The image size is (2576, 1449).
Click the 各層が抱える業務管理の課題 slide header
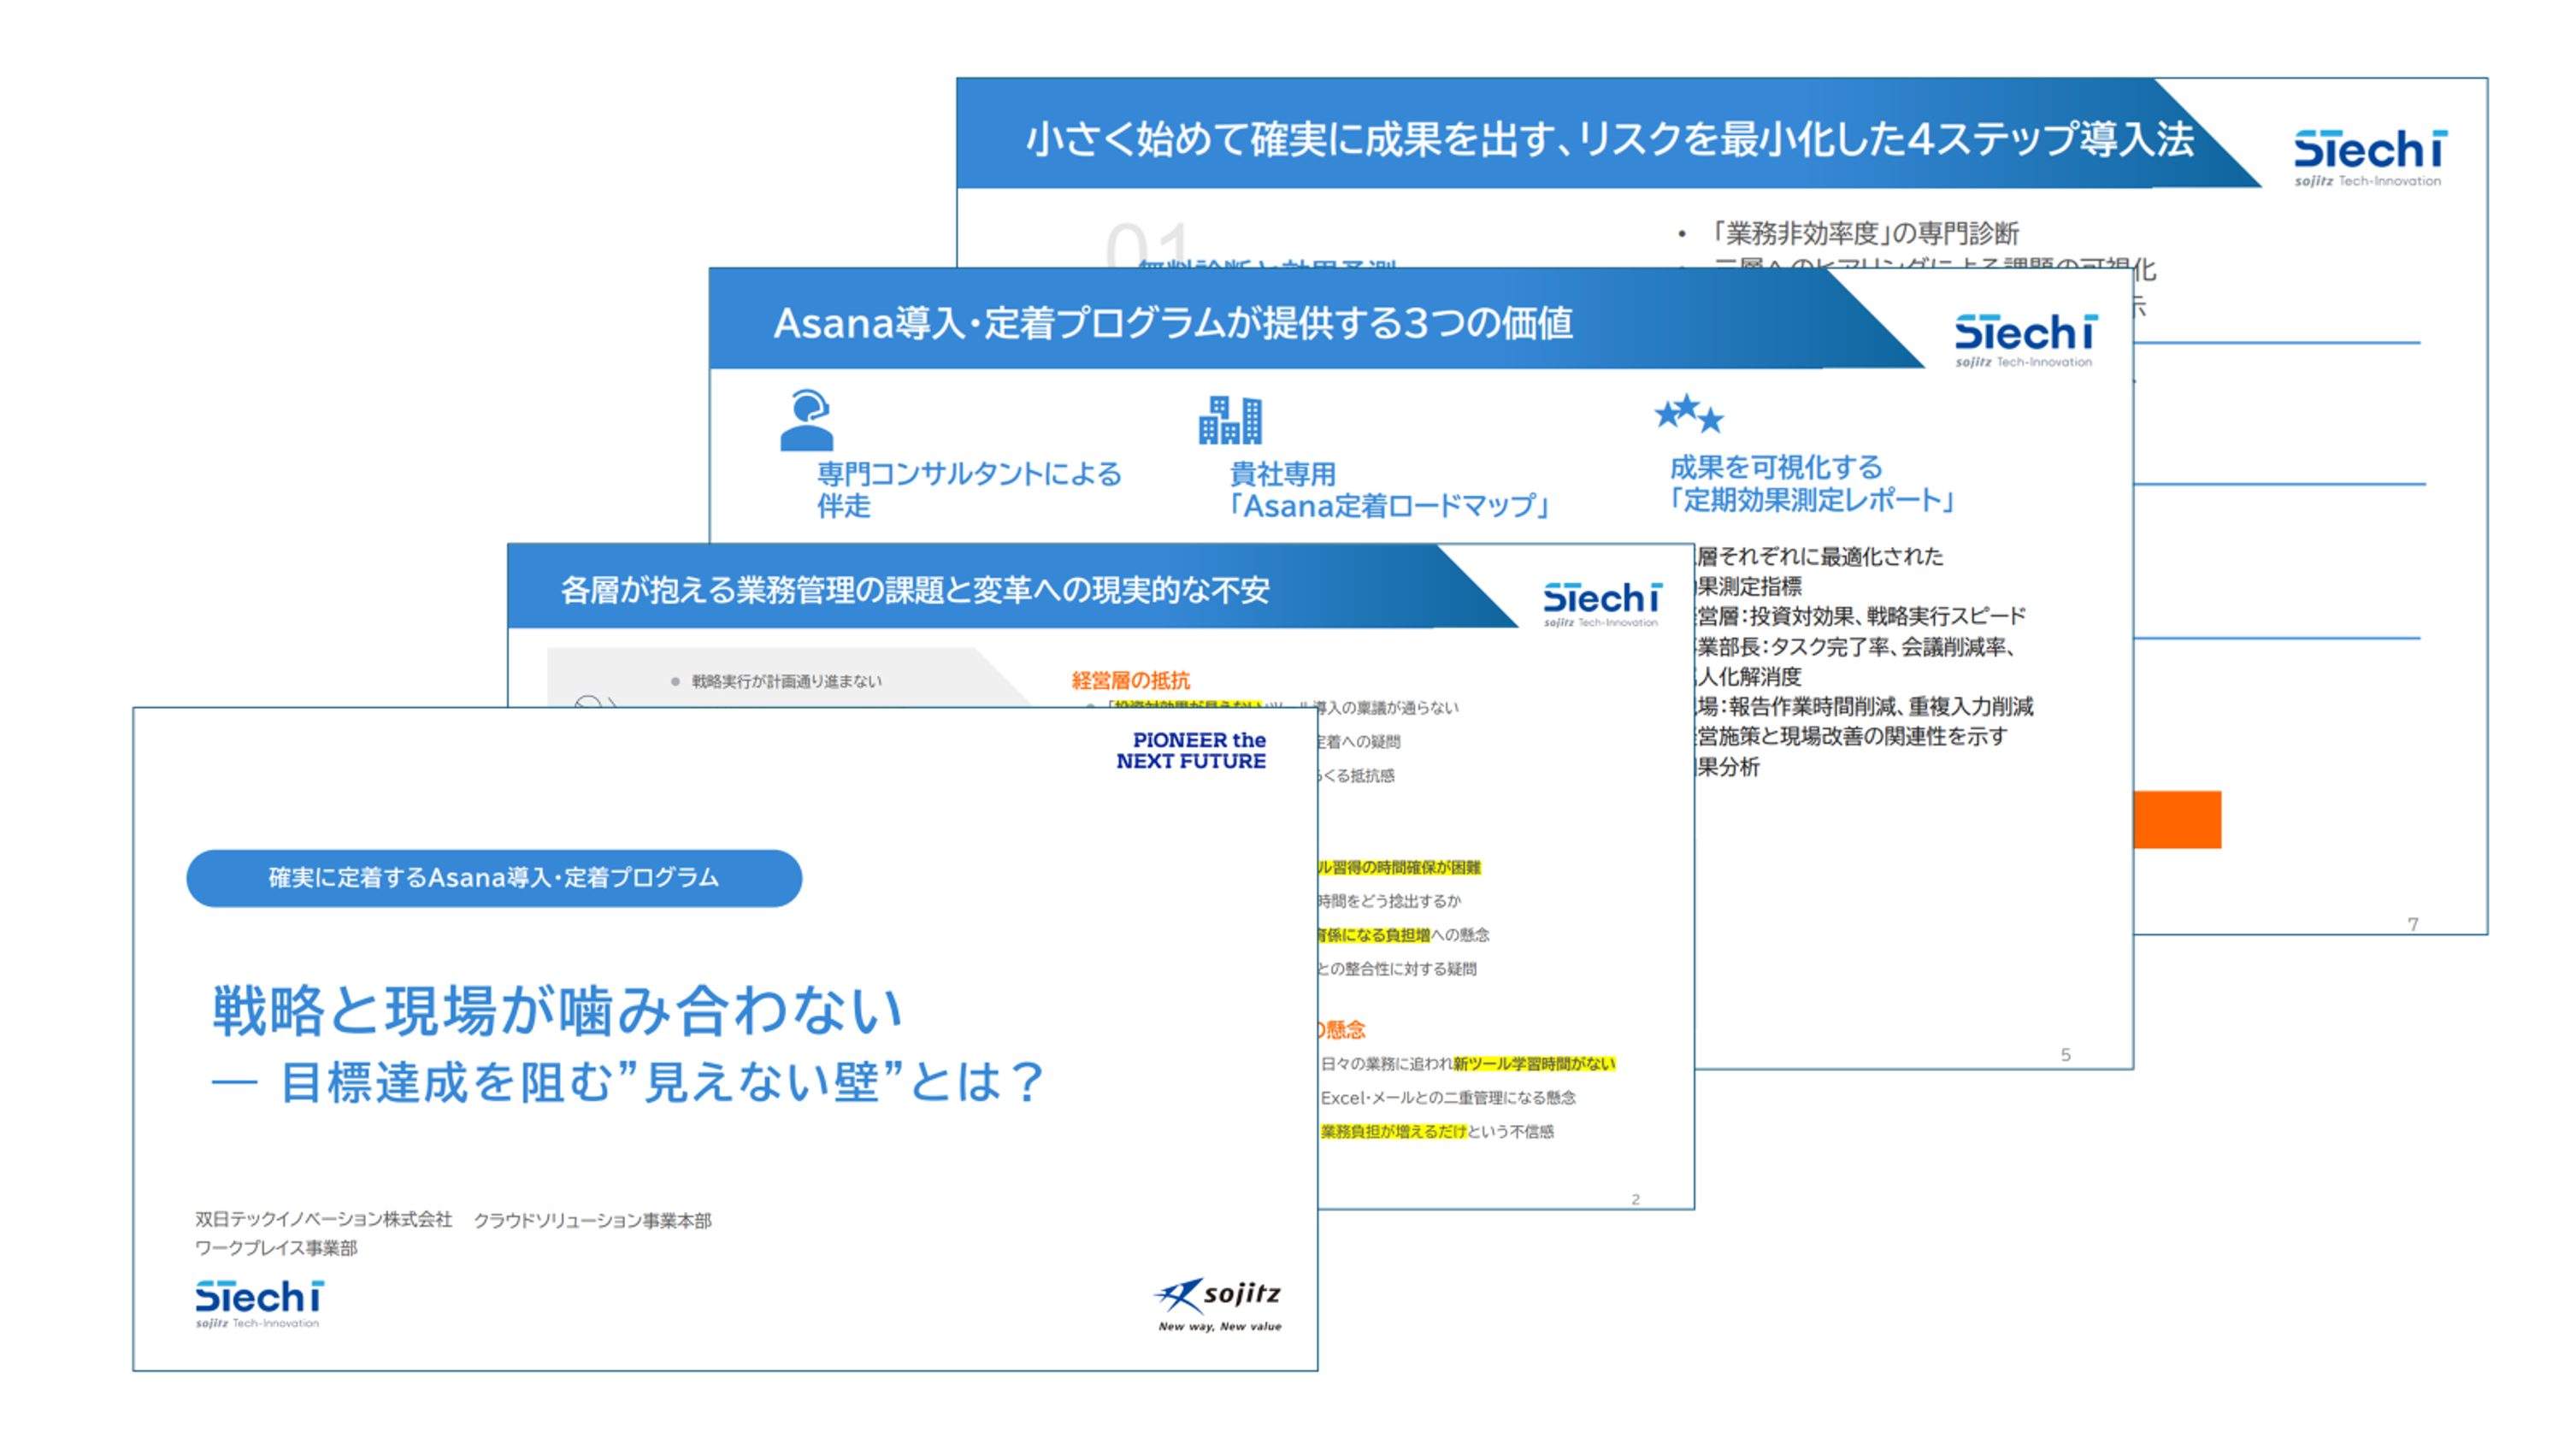[x=914, y=590]
